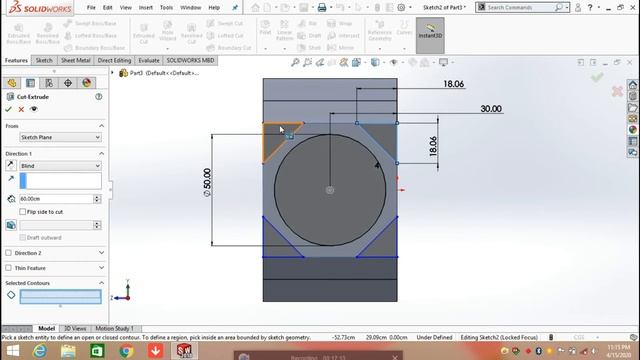The image size is (640, 360).
Task: Toggle detailed preview eye icon
Action: click(x=34, y=109)
